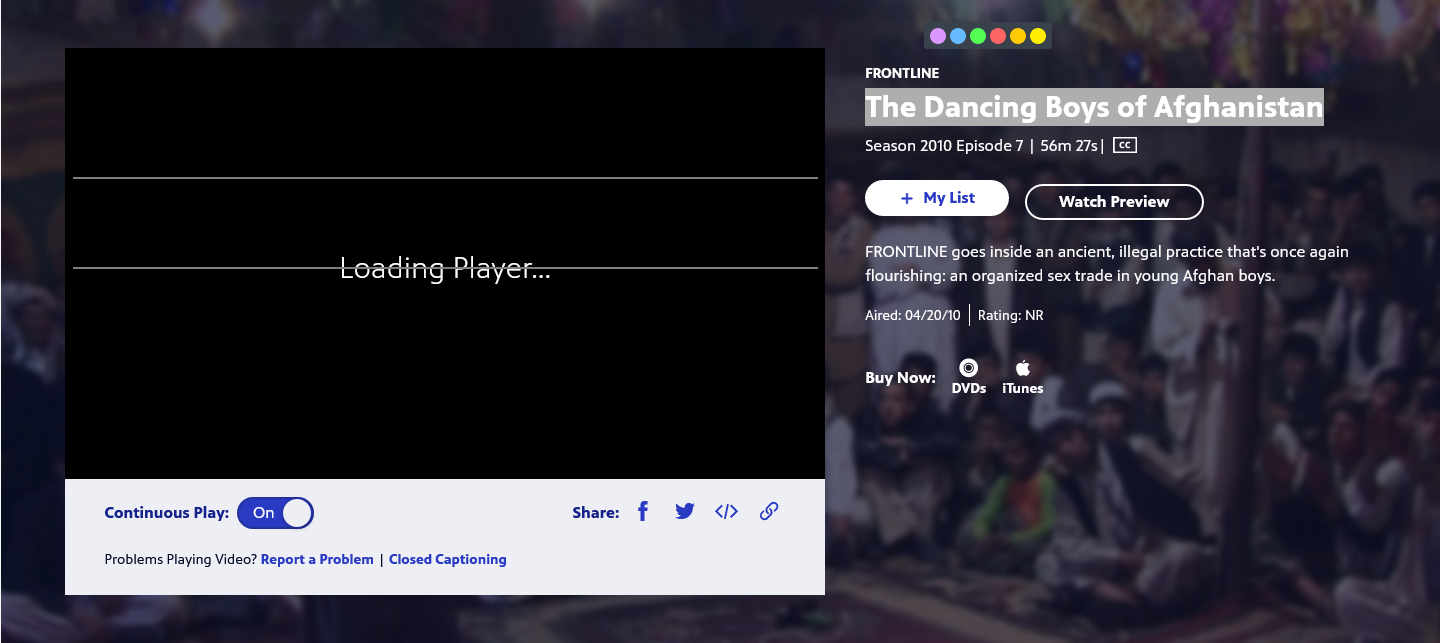Share the video on Facebook
The width and height of the screenshot is (1440, 643).
coord(643,511)
